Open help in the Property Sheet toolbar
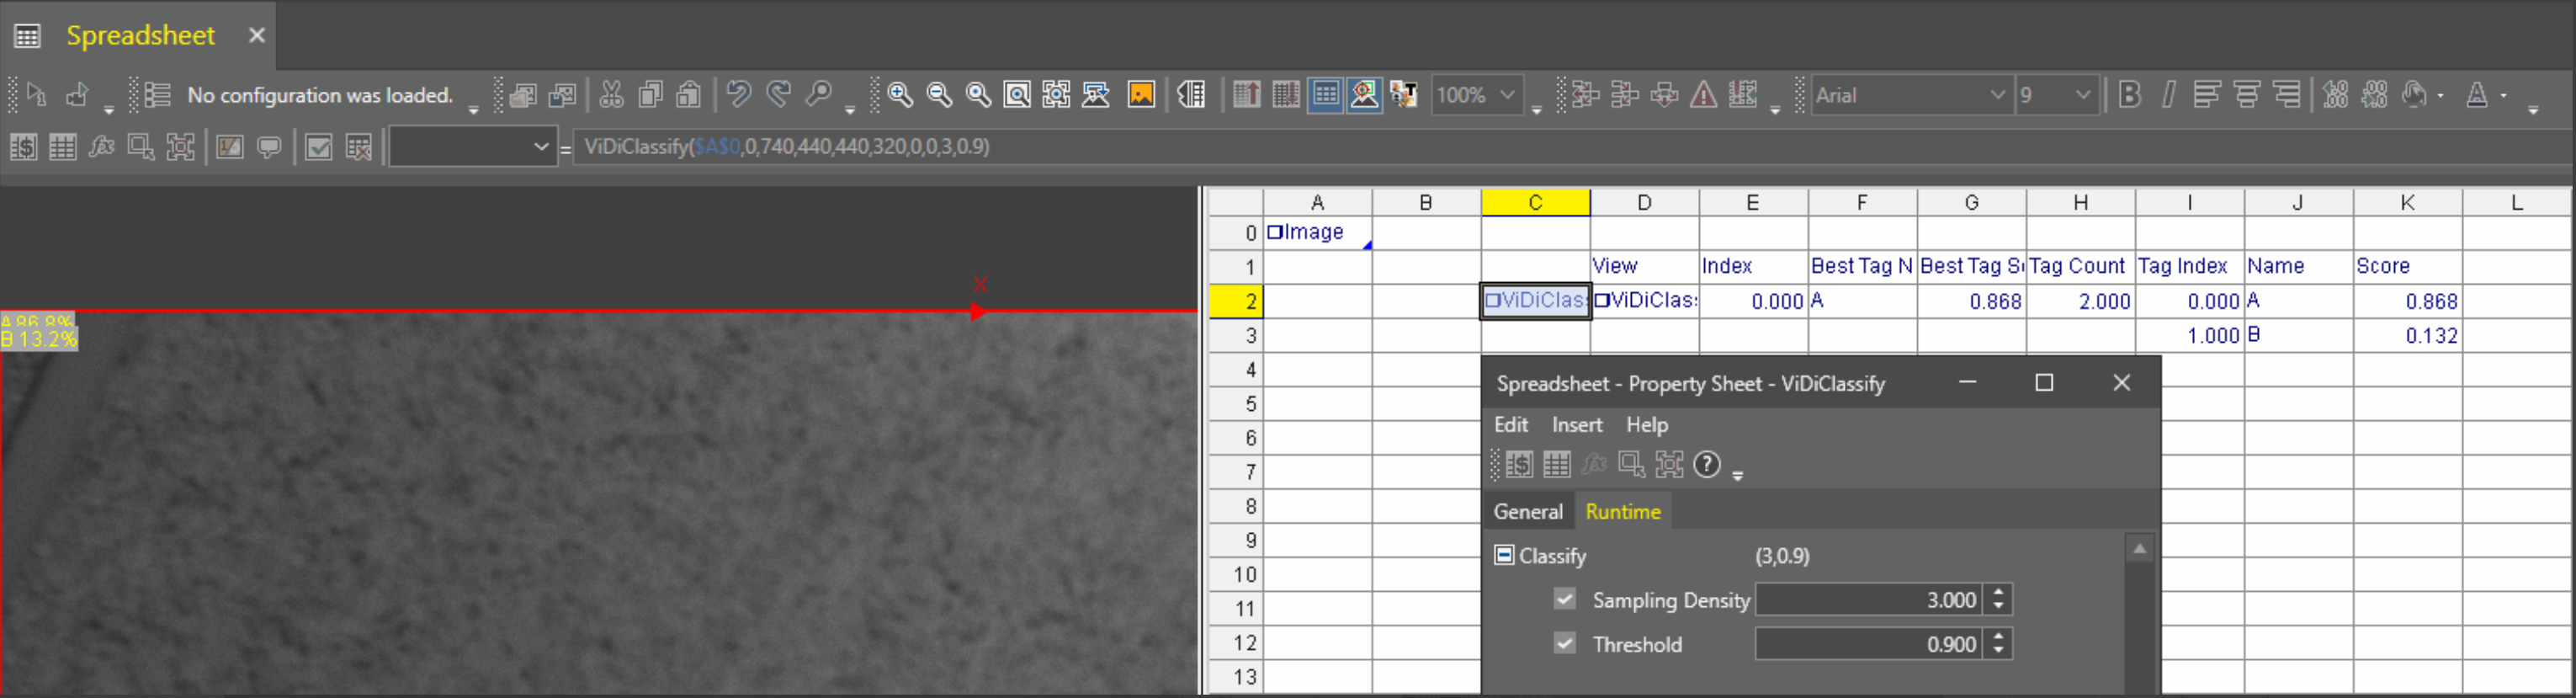This screenshot has width=2576, height=698. [1707, 465]
